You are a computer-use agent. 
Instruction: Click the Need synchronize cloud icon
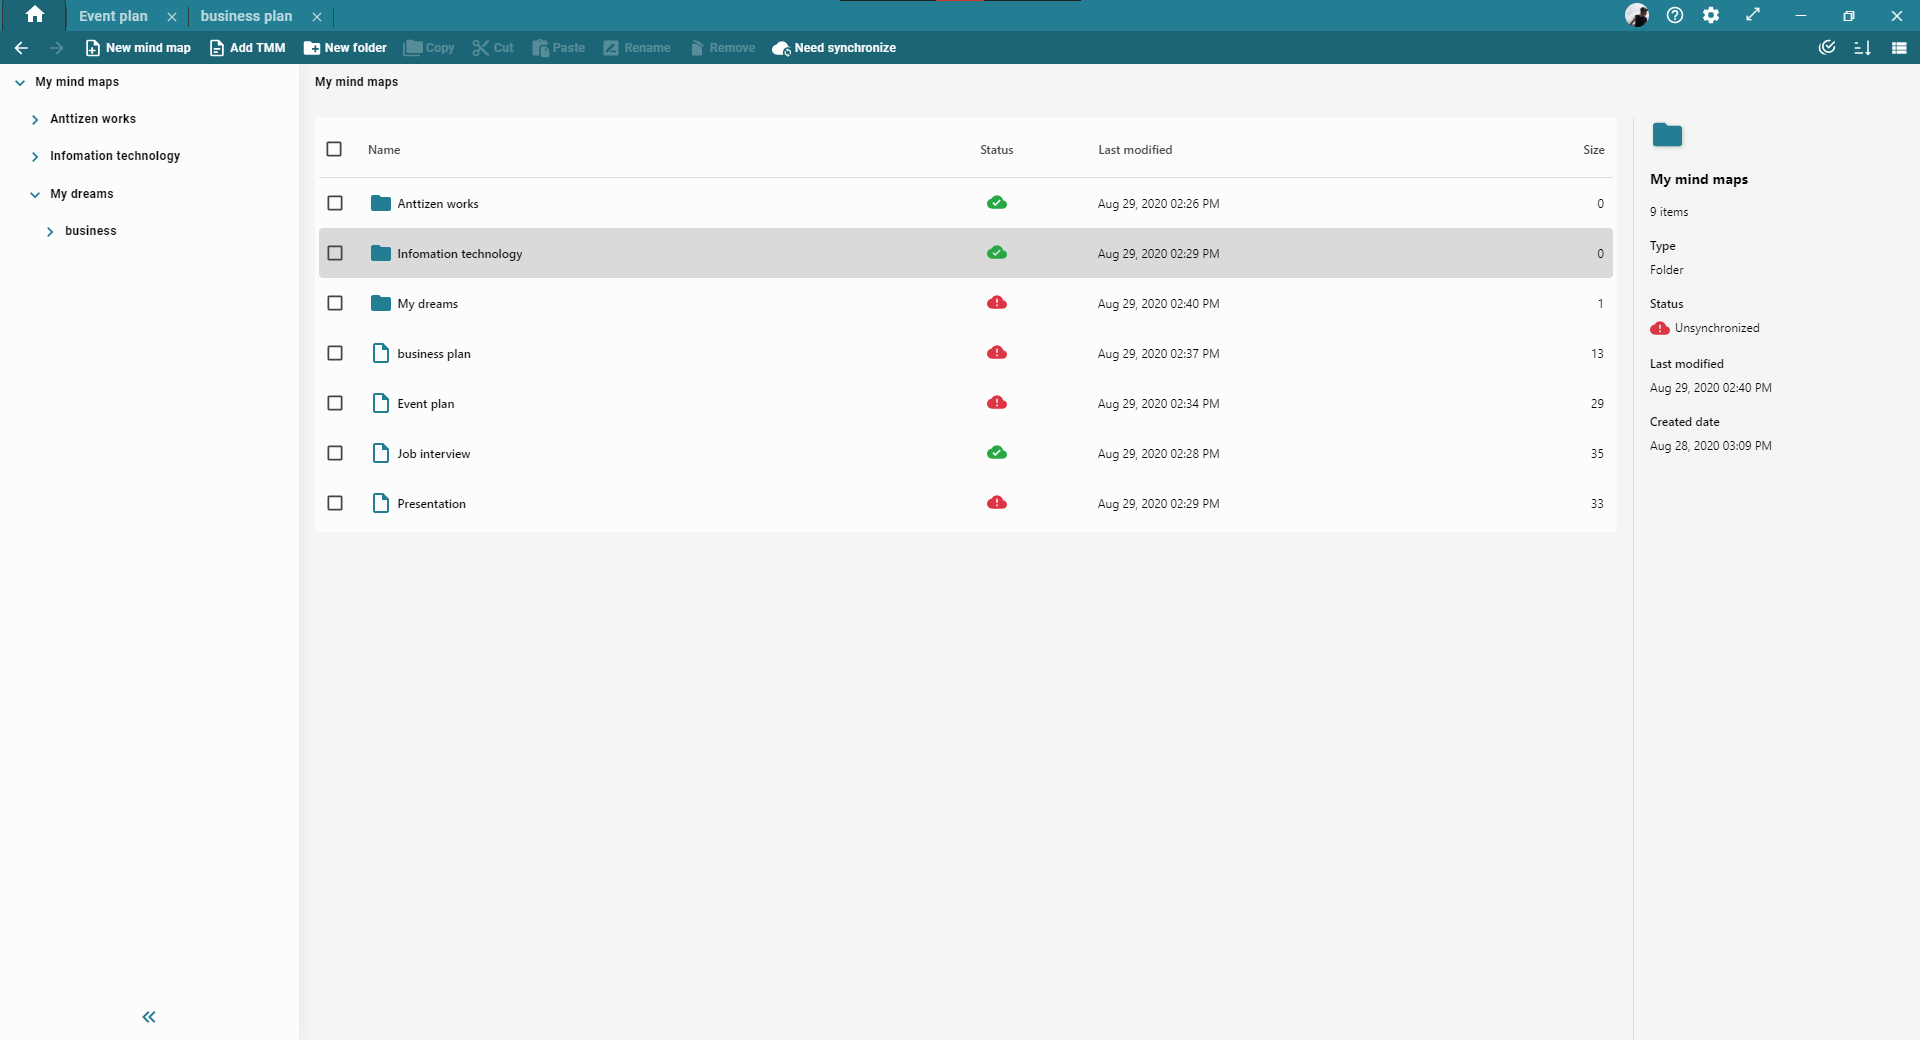coord(781,48)
